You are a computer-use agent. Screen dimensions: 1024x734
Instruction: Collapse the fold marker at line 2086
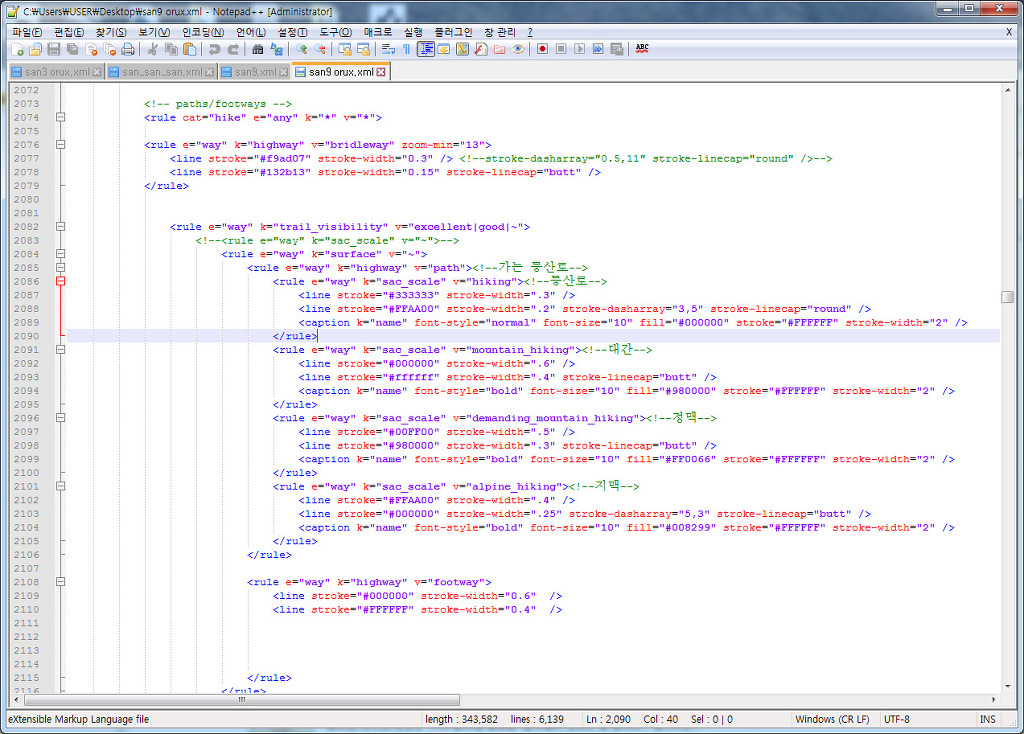tap(60, 282)
